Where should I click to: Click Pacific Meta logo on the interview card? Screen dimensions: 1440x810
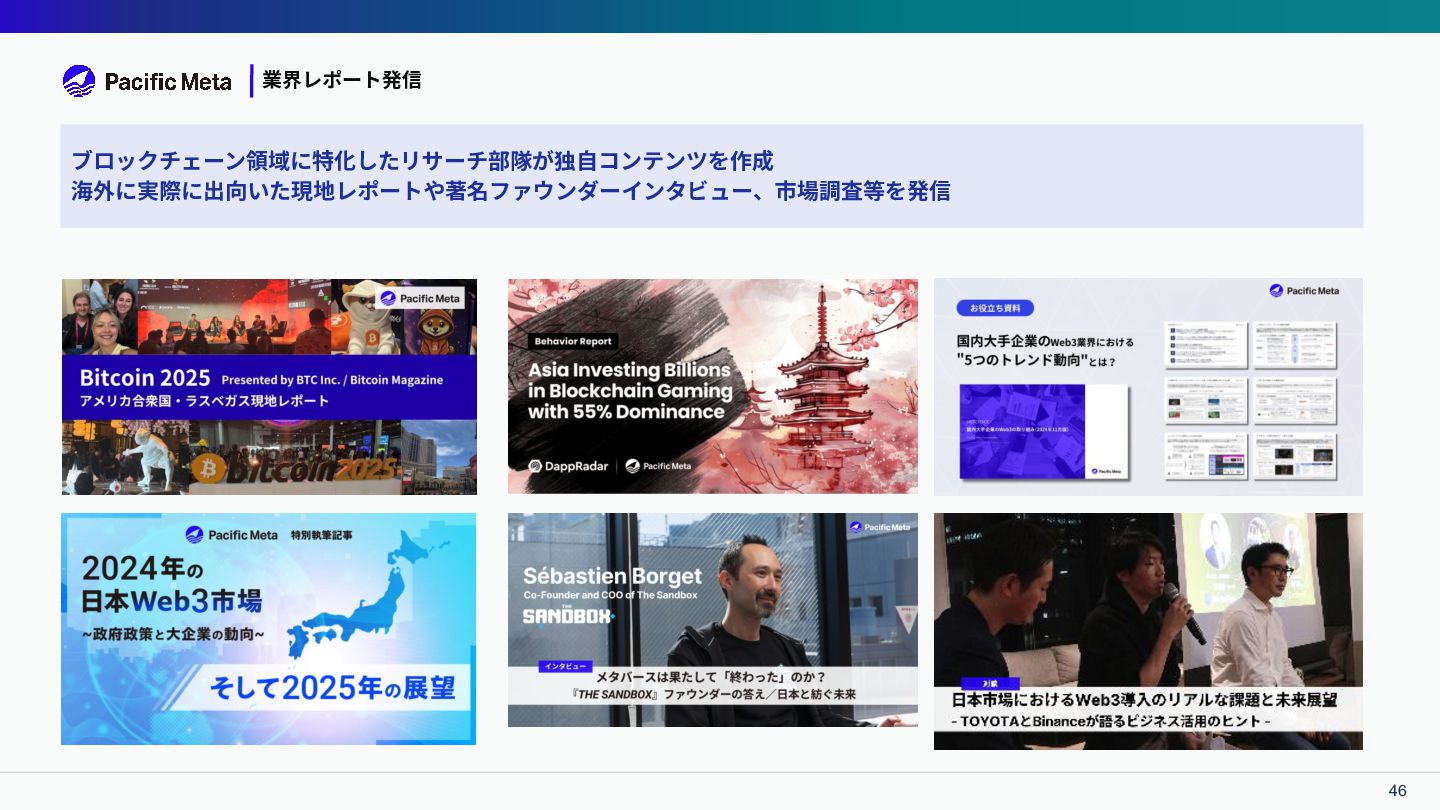pyautogui.click(x=881, y=527)
